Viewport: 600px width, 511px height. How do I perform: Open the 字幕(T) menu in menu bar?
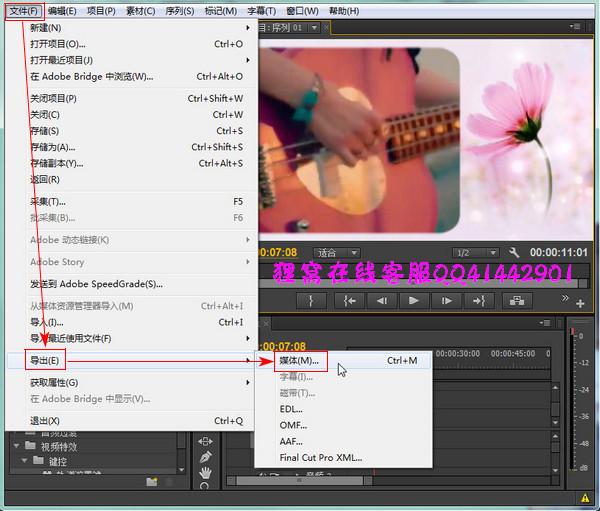point(261,11)
